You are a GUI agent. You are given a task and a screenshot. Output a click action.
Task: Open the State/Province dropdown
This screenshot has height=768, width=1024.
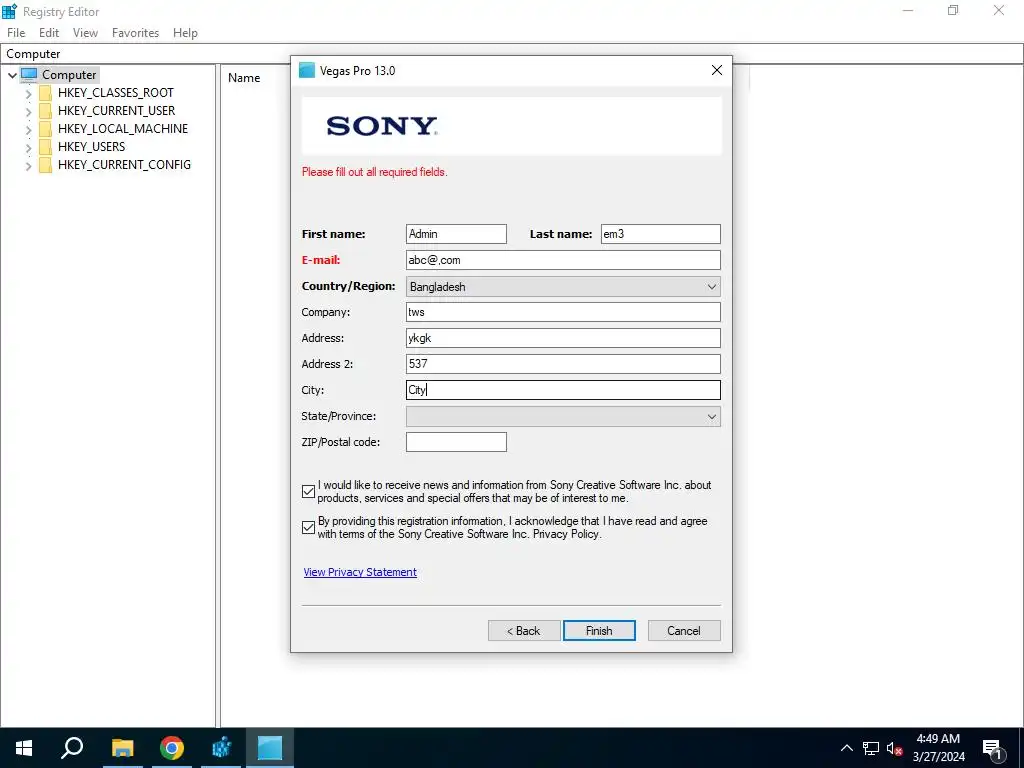563,417
